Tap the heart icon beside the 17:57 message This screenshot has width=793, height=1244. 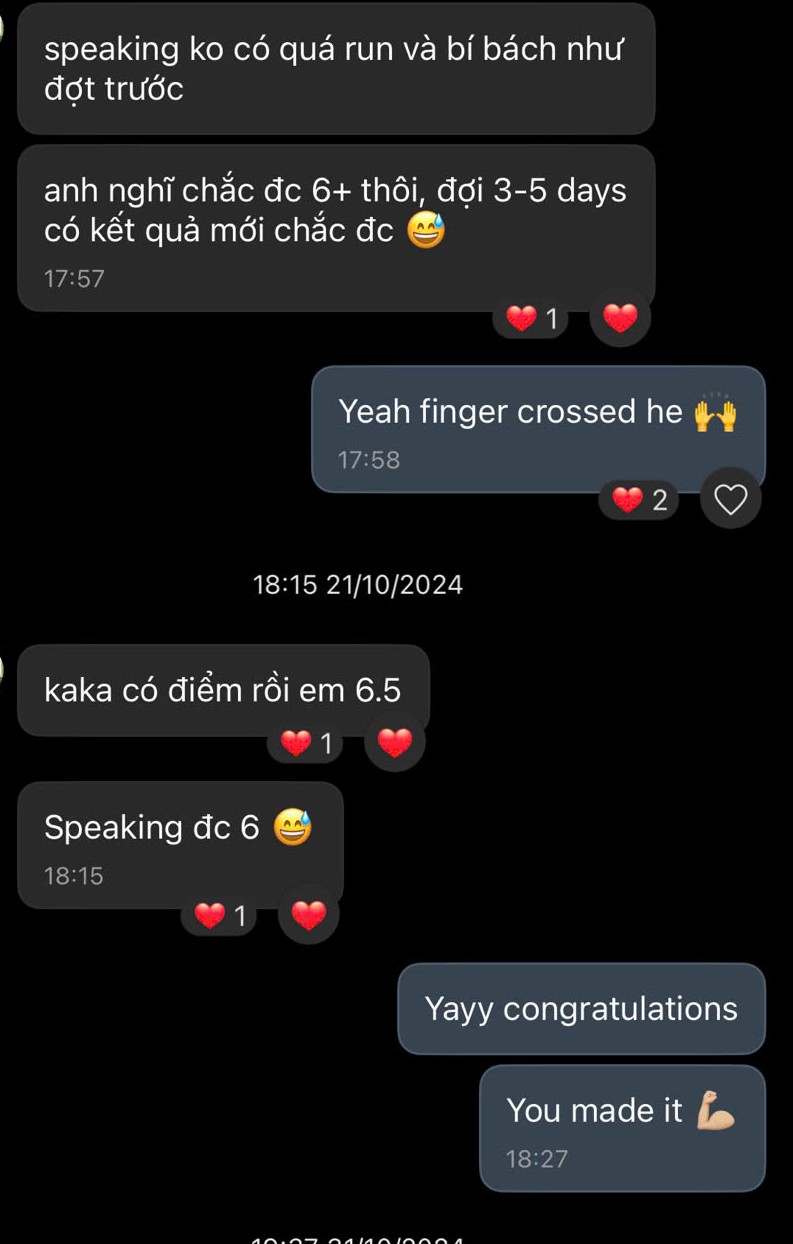tap(620, 318)
